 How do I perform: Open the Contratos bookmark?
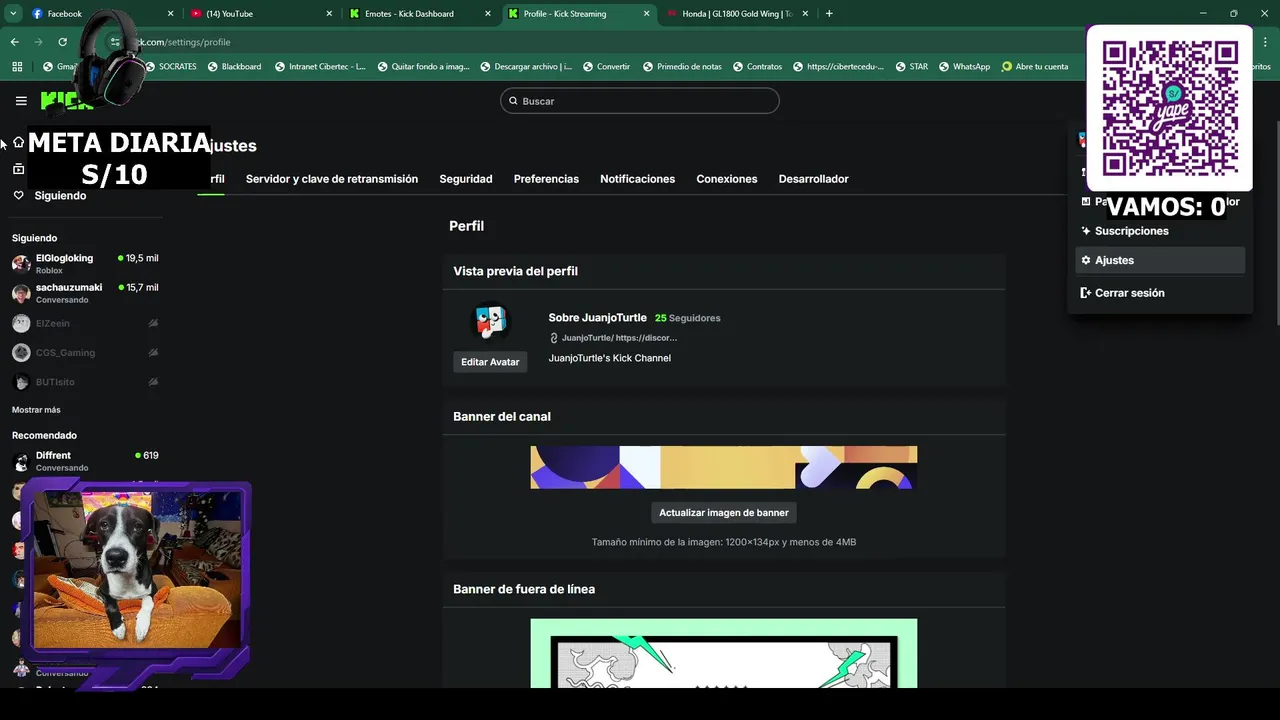757,66
